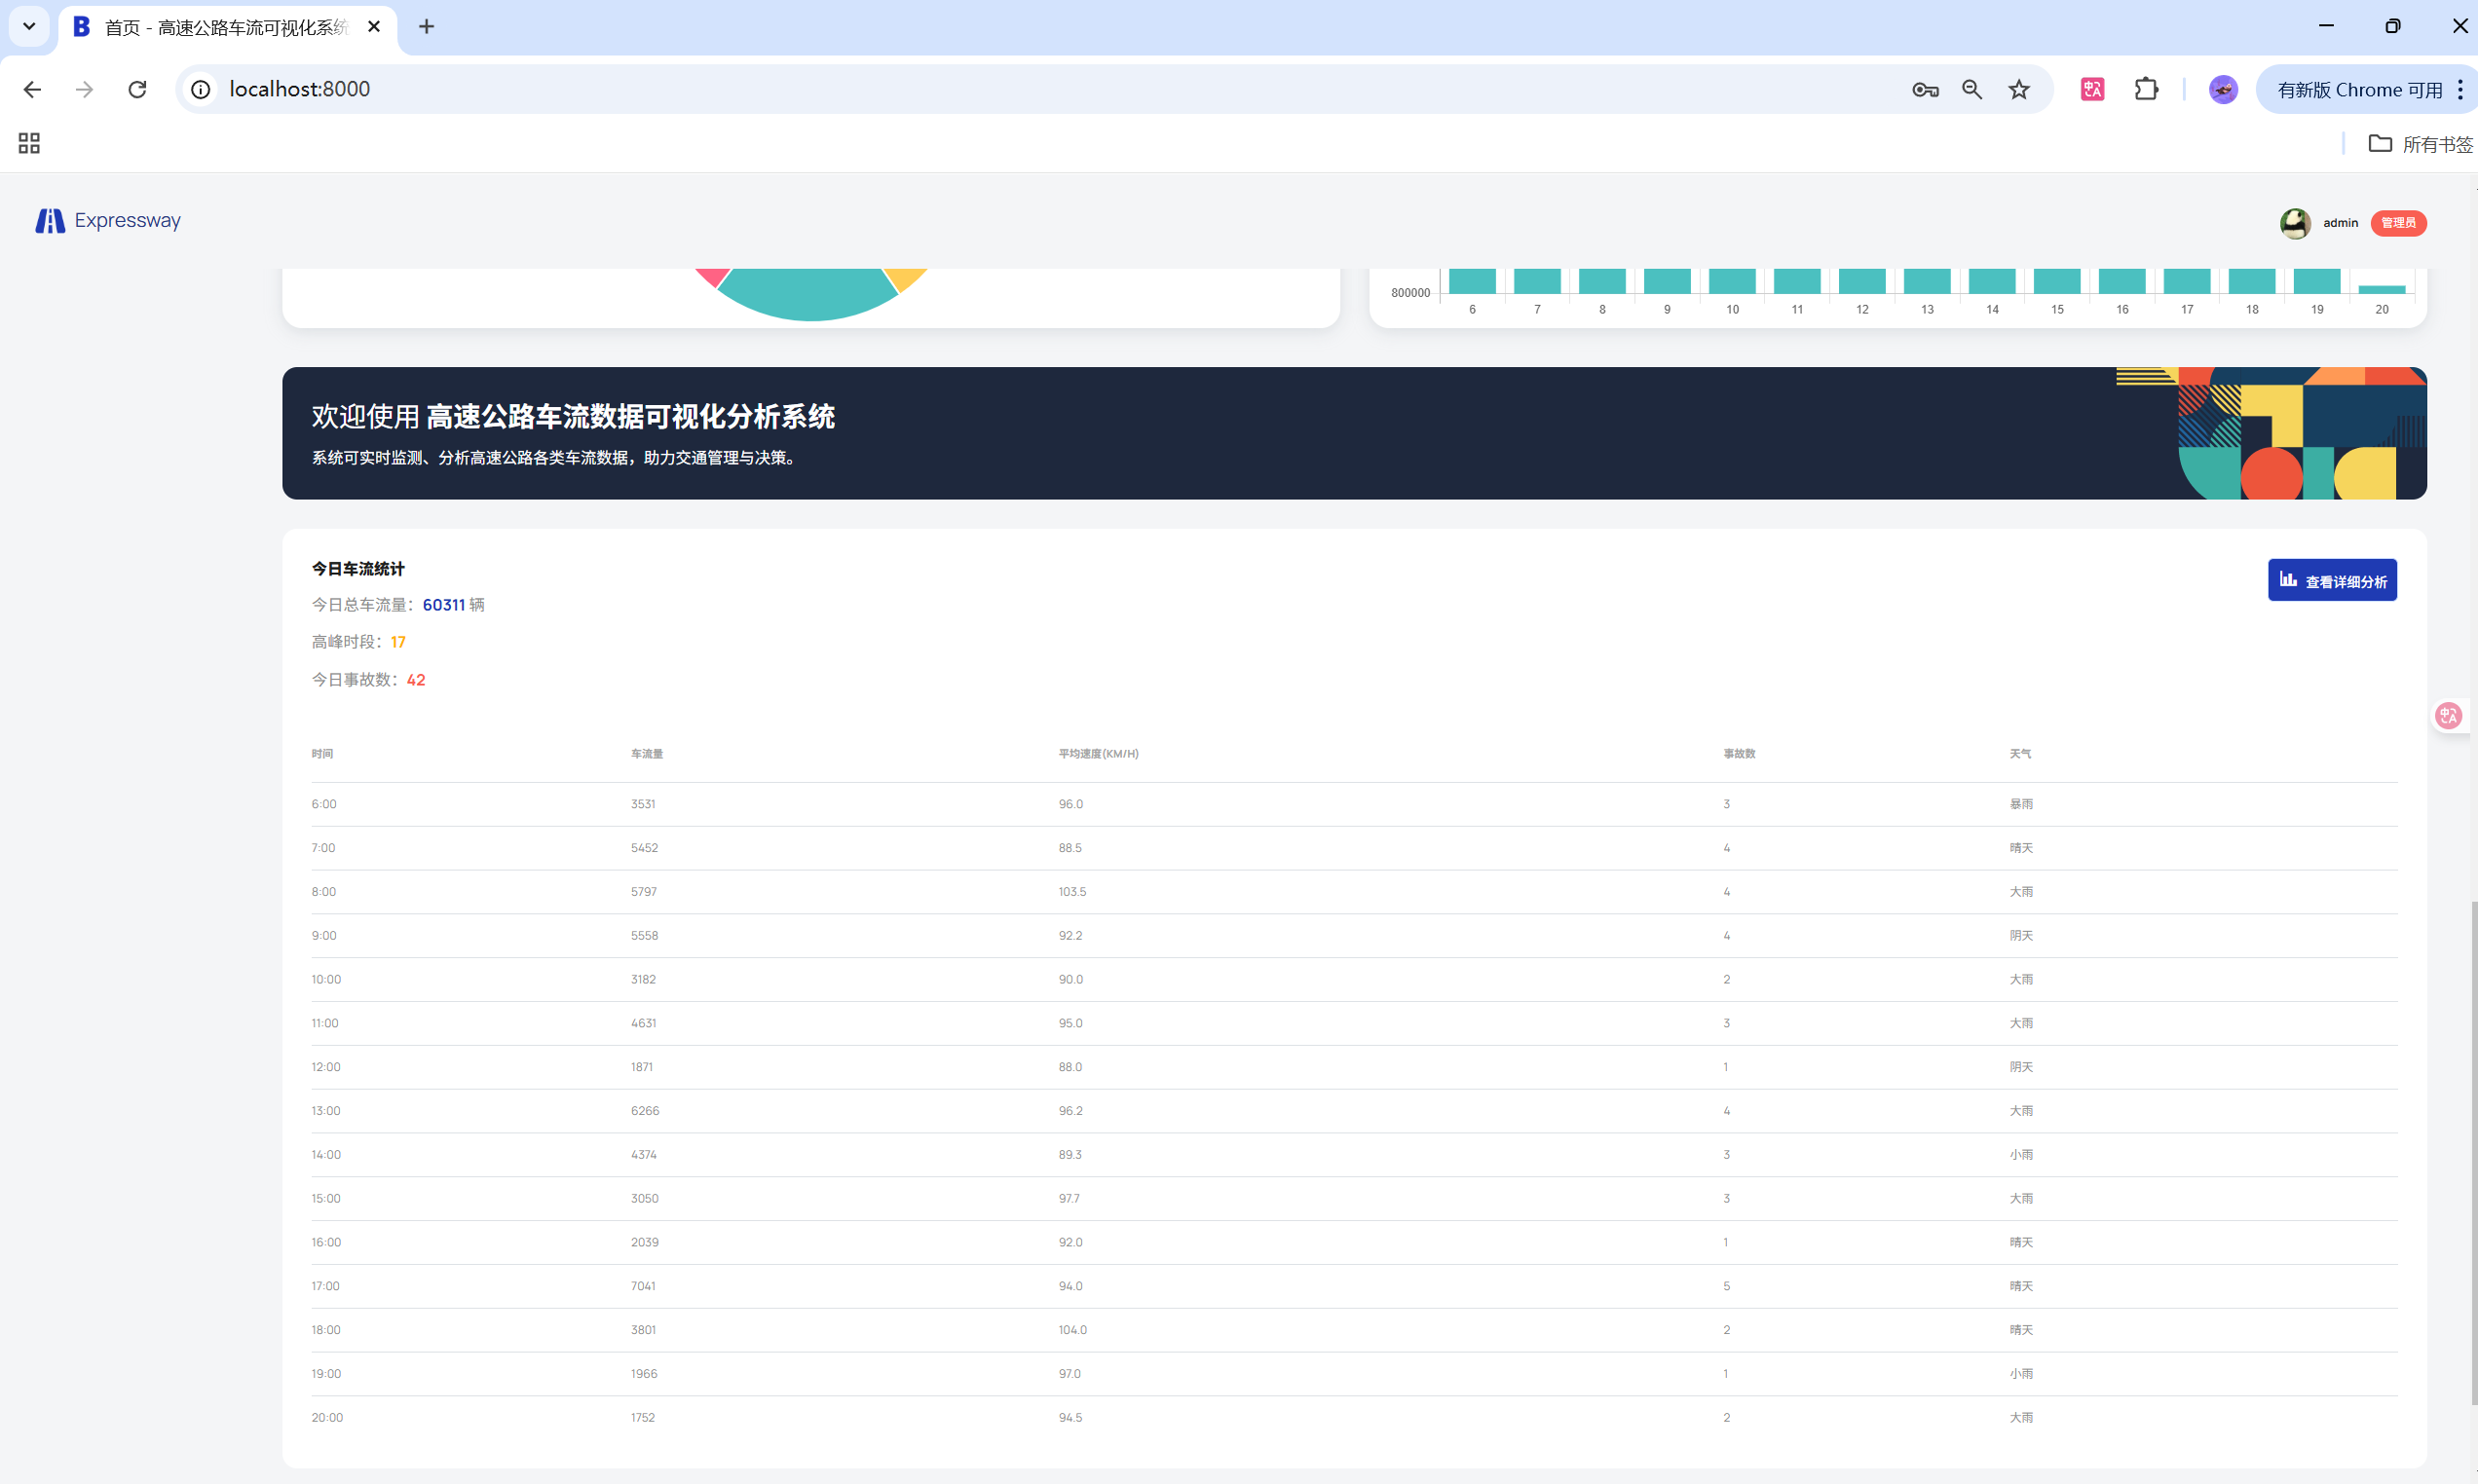Open the password key icon
This screenshot has height=1484, width=2478.
(1925, 90)
